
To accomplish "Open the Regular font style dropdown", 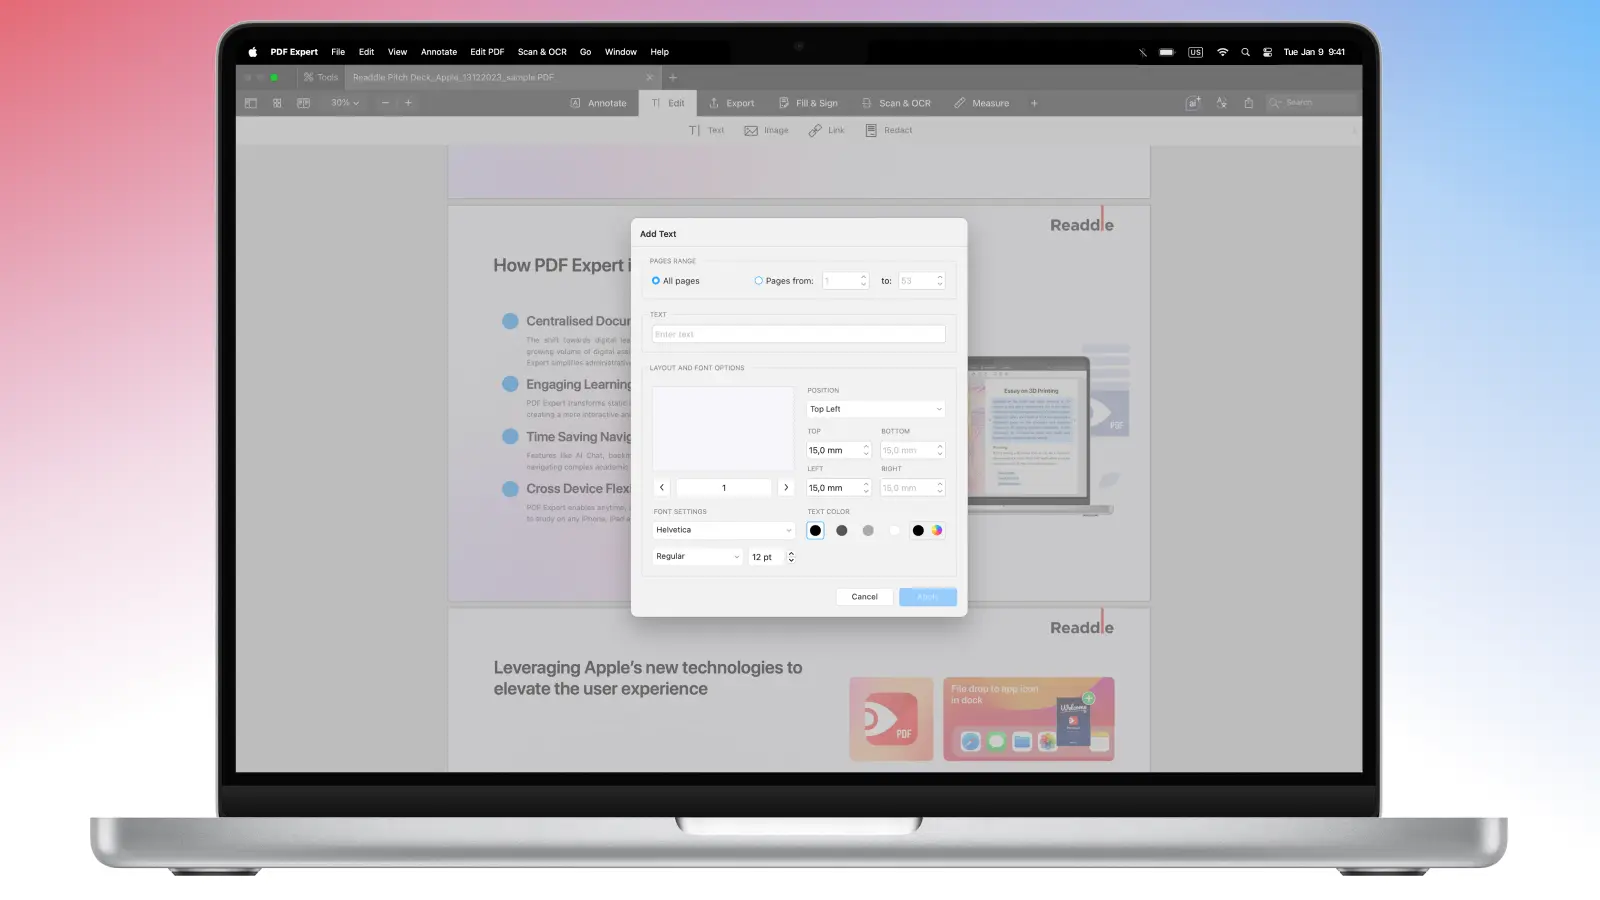I will click(x=697, y=557).
